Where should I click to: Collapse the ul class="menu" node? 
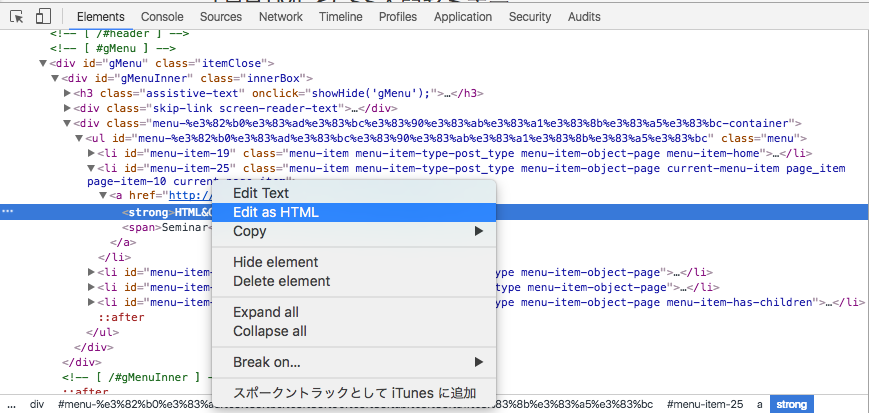click(79, 138)
